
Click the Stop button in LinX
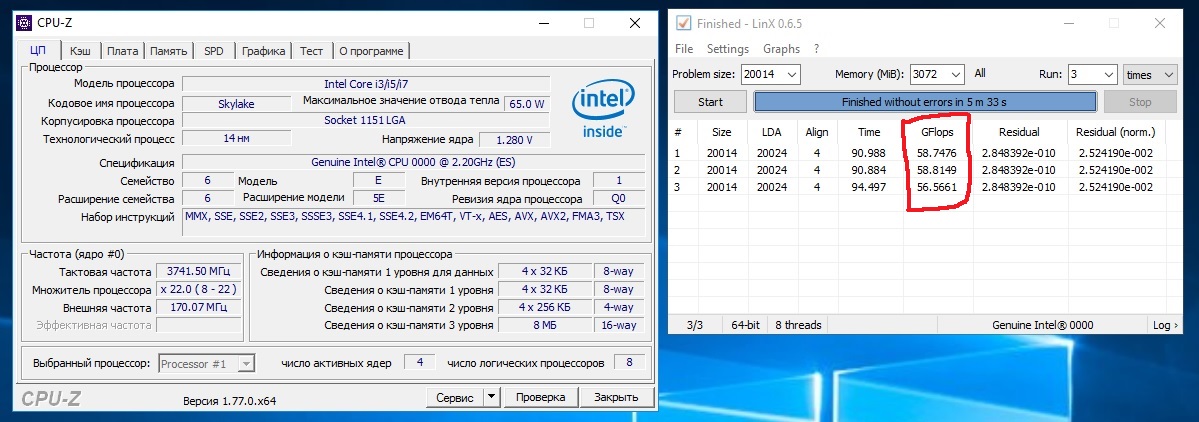[x=1140, y=102]
